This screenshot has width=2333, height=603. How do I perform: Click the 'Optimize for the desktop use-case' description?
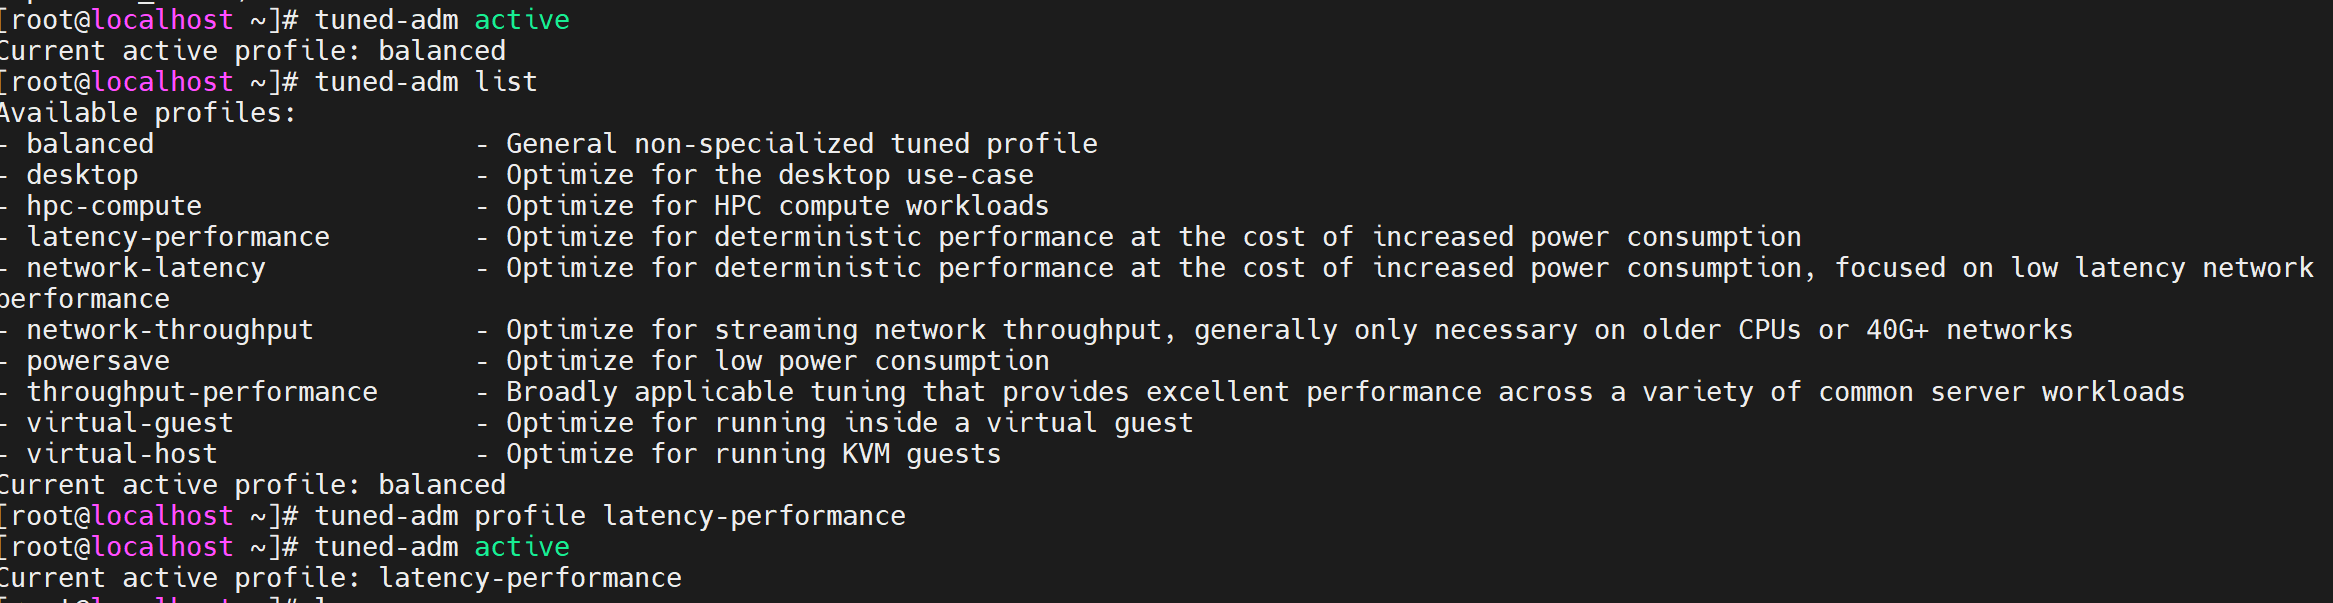(770, 175)
